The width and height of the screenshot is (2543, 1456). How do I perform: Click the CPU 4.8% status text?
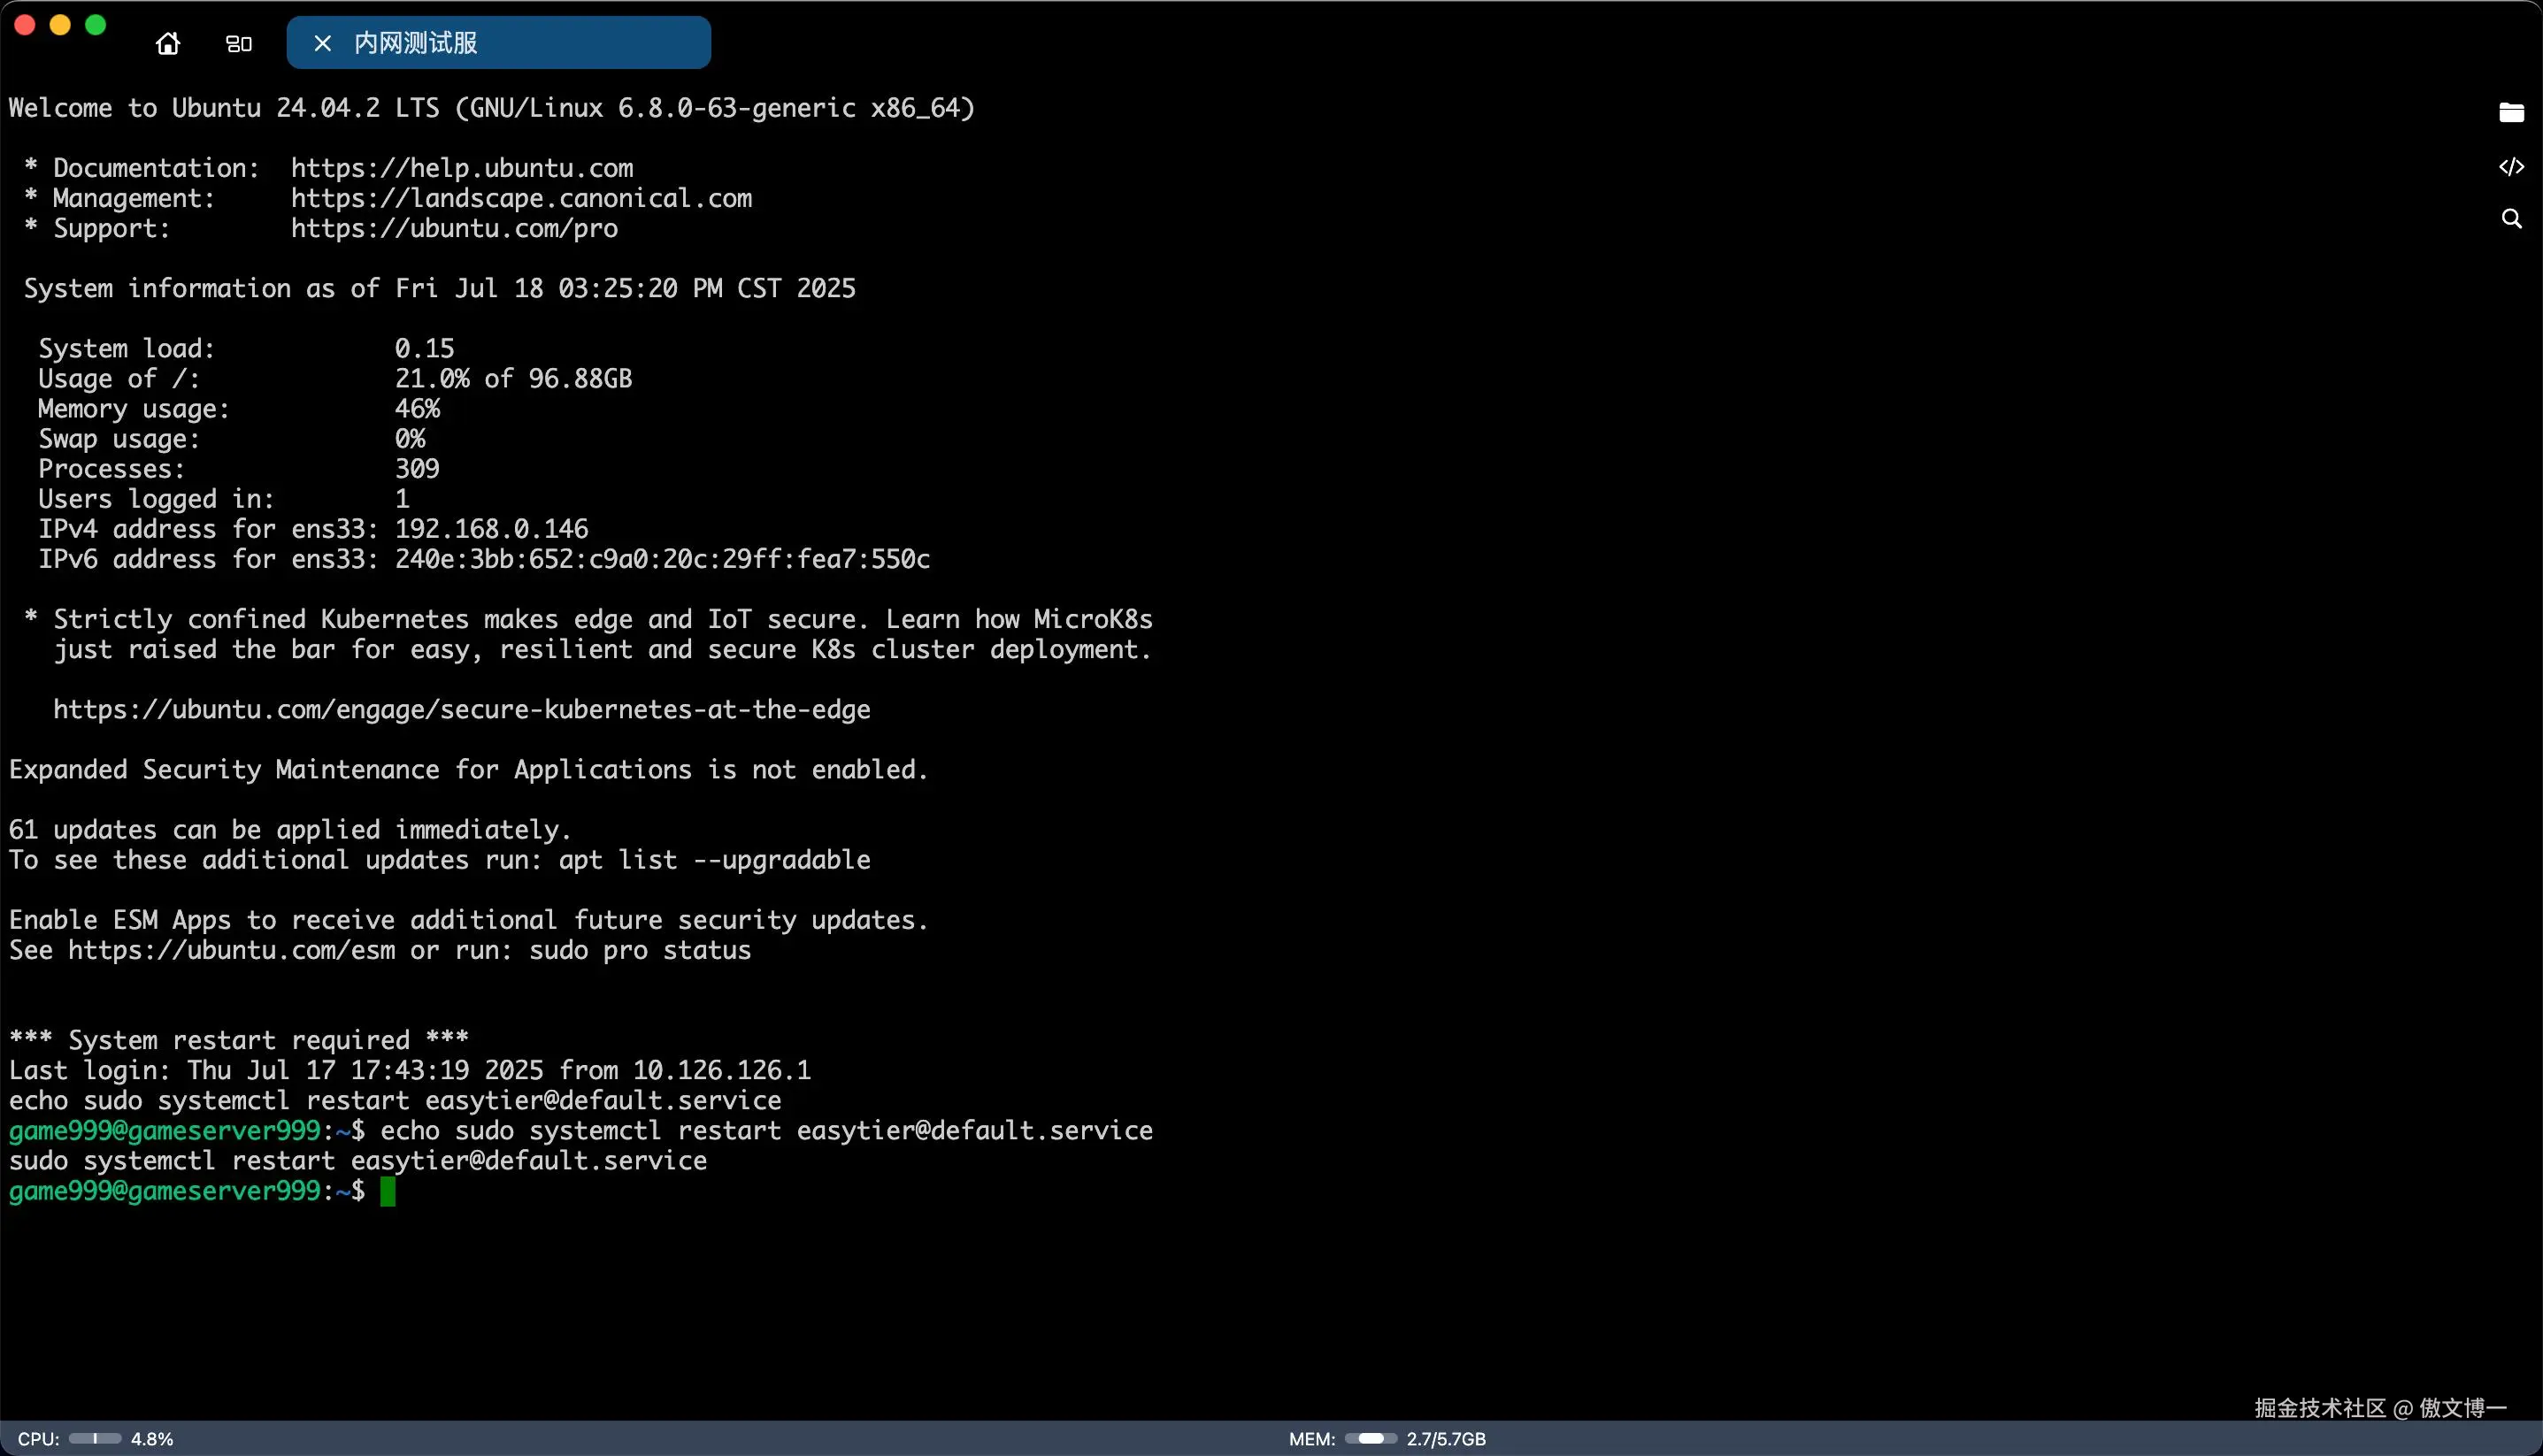pos(152,1439)
